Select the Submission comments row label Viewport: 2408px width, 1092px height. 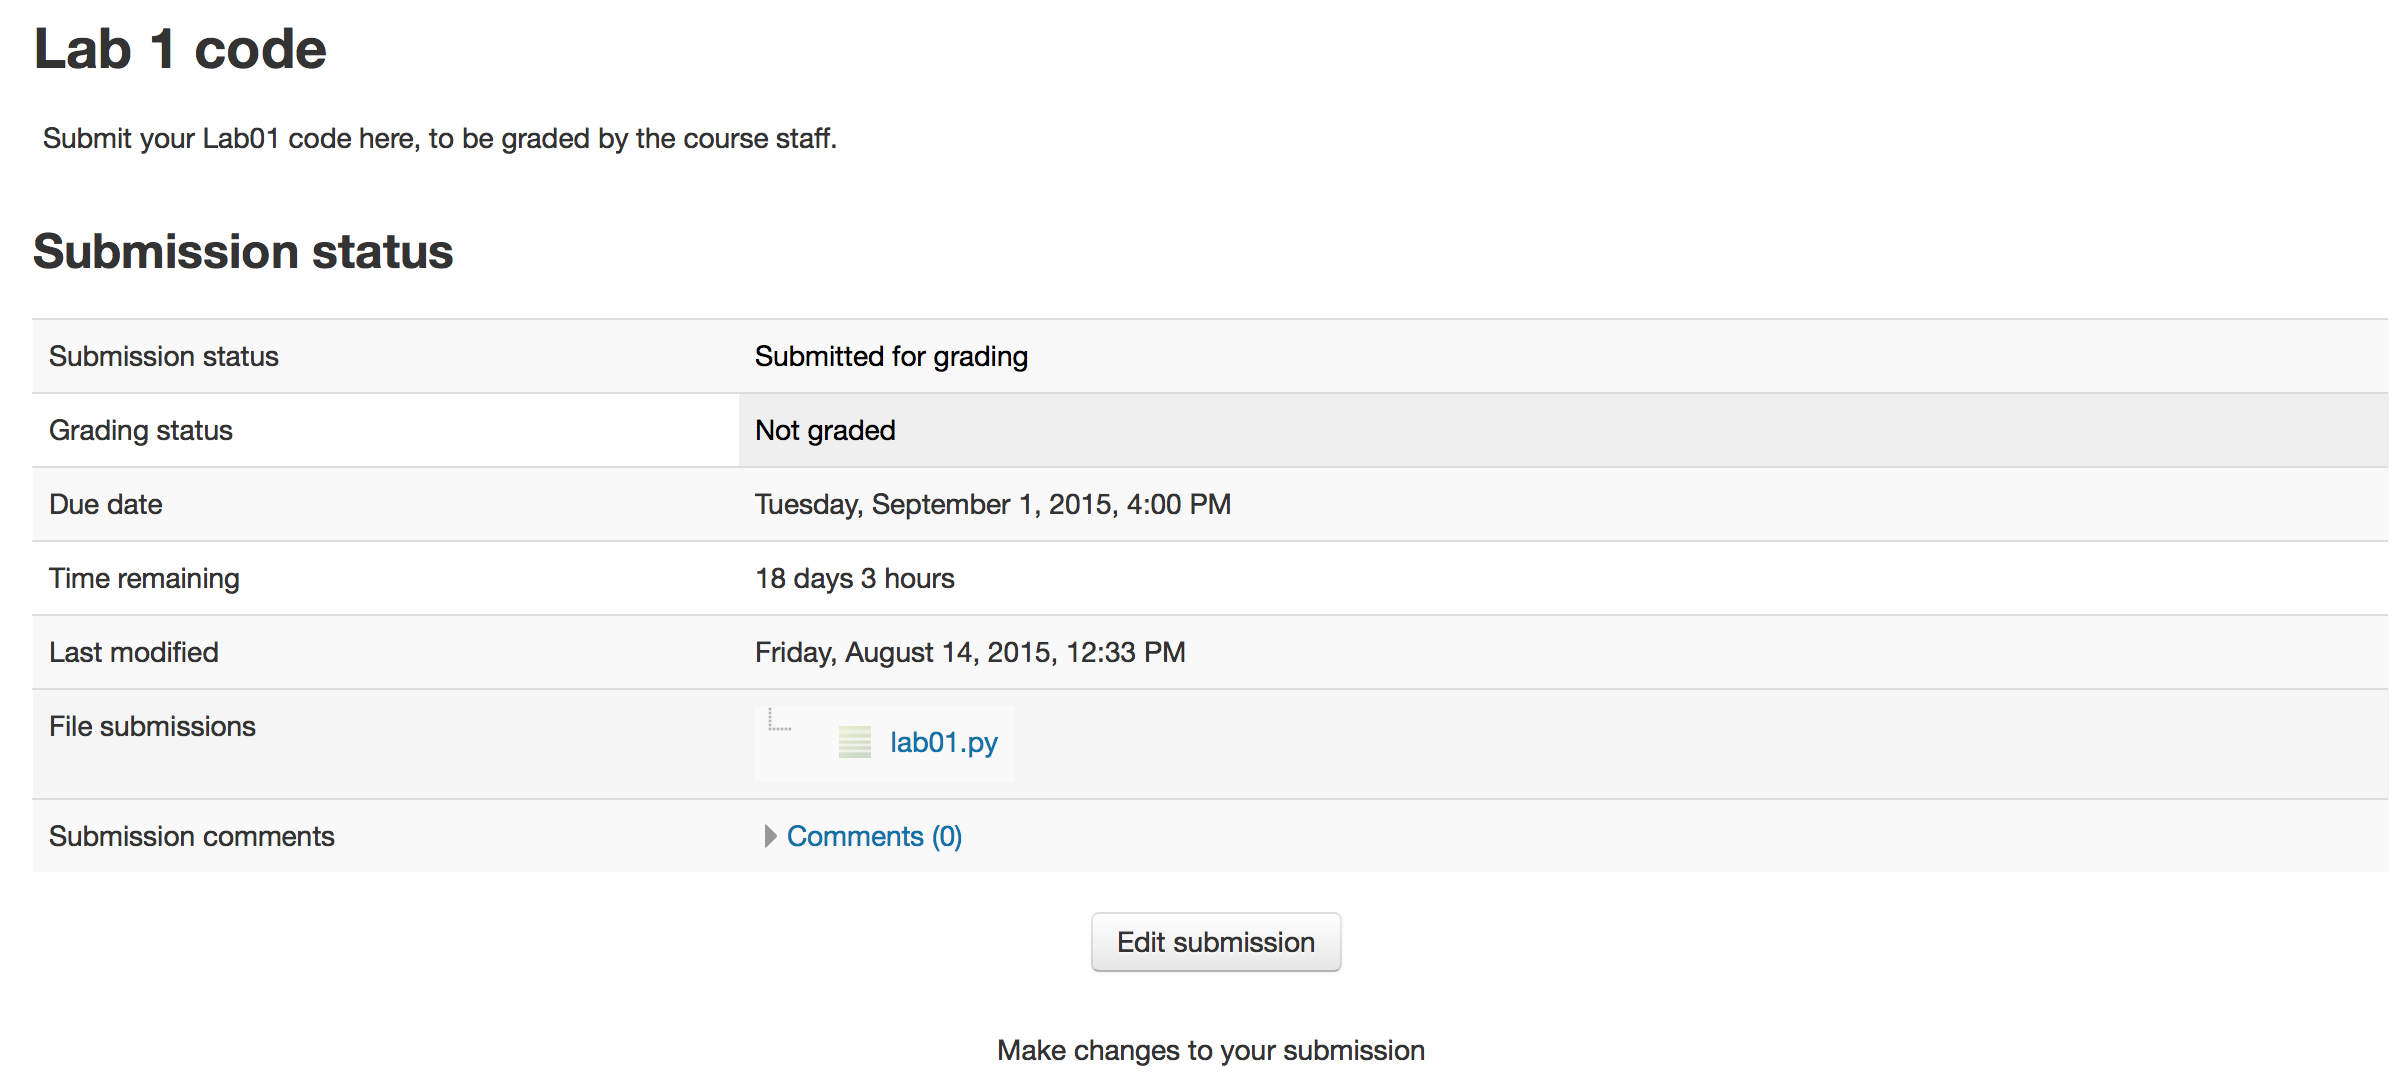click(191, 836)
